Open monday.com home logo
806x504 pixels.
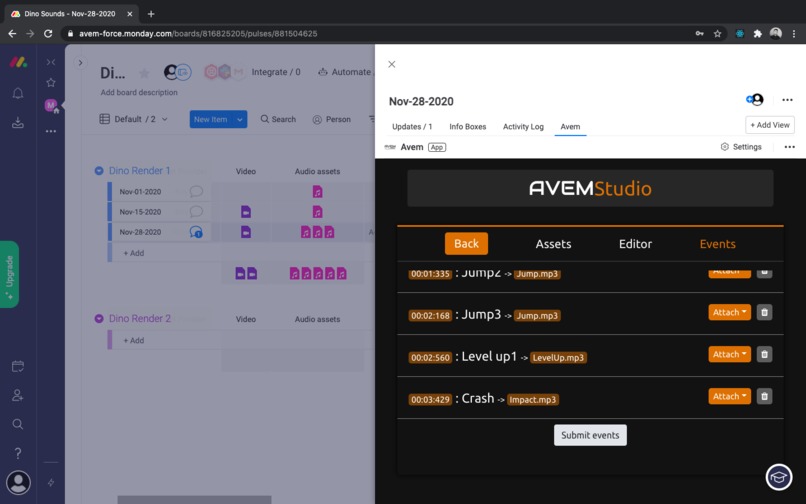pyautogui.click(x=18, y=62)
